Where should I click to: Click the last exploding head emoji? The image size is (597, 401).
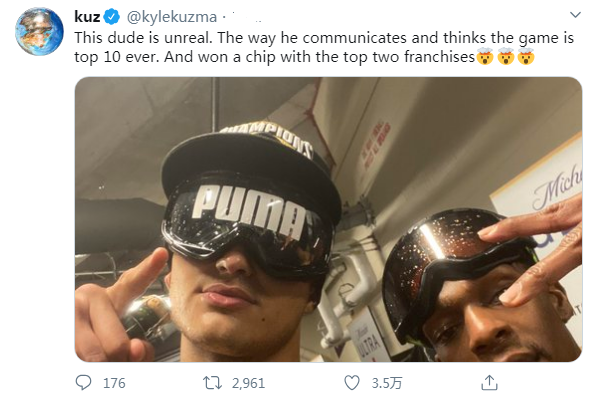tap(526, 57)
